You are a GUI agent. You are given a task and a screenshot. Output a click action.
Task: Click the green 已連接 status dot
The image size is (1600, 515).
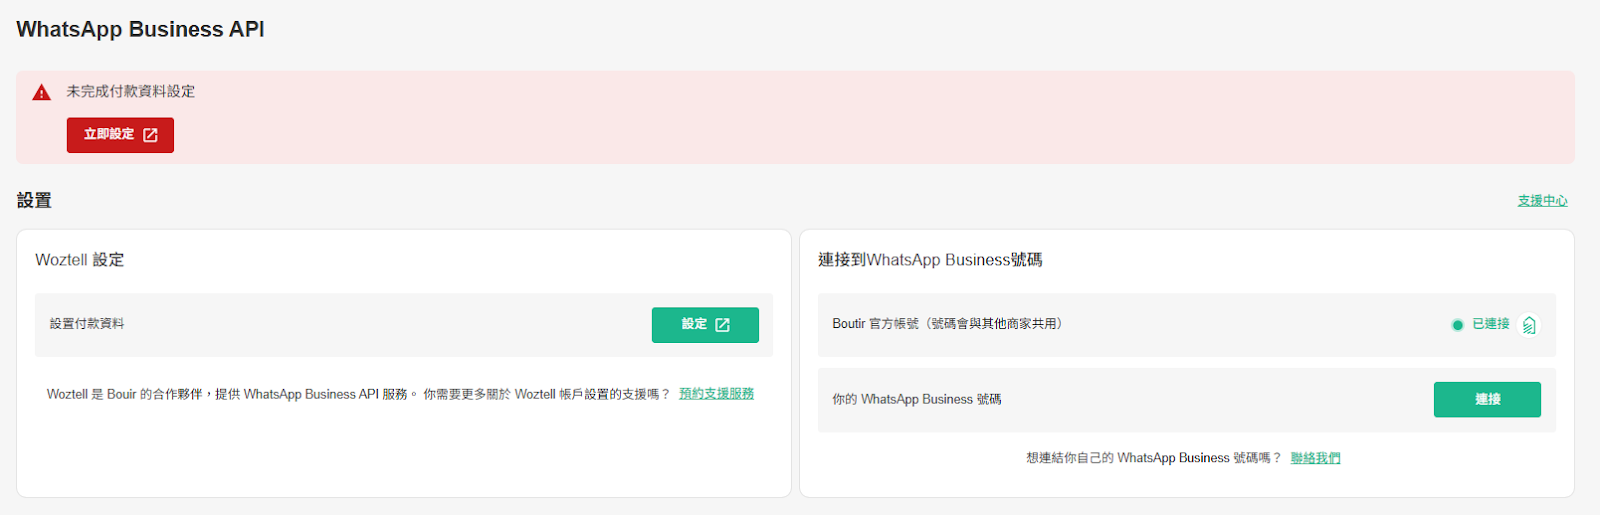[1457, 325]
